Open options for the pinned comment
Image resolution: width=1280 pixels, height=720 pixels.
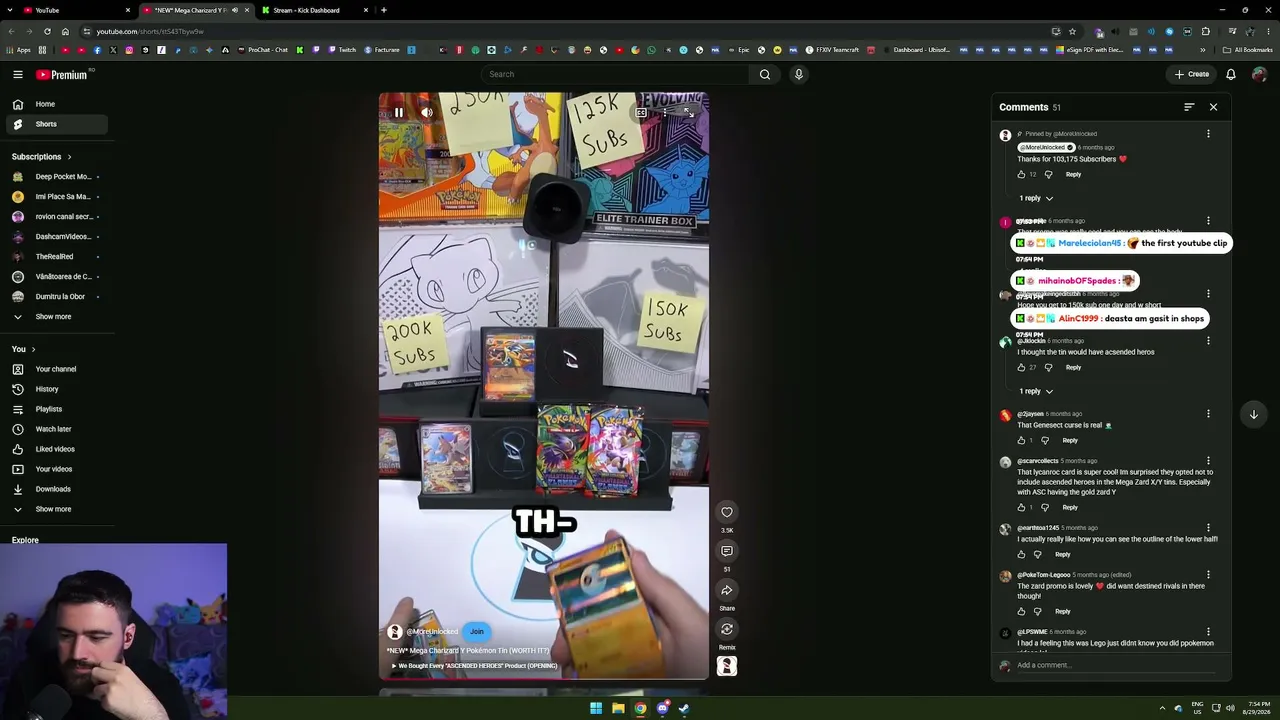(1208, 134)
